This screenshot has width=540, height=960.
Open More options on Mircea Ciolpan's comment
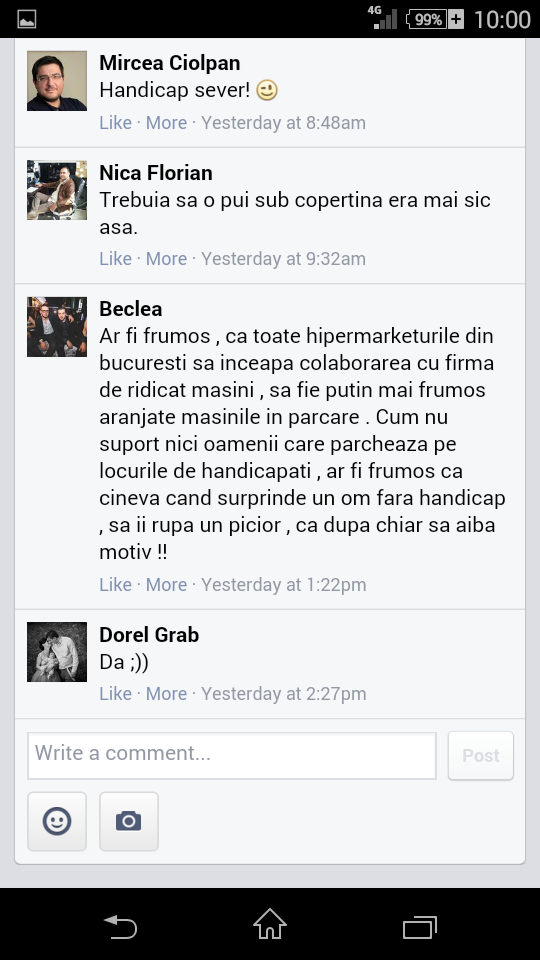[166, 122]
